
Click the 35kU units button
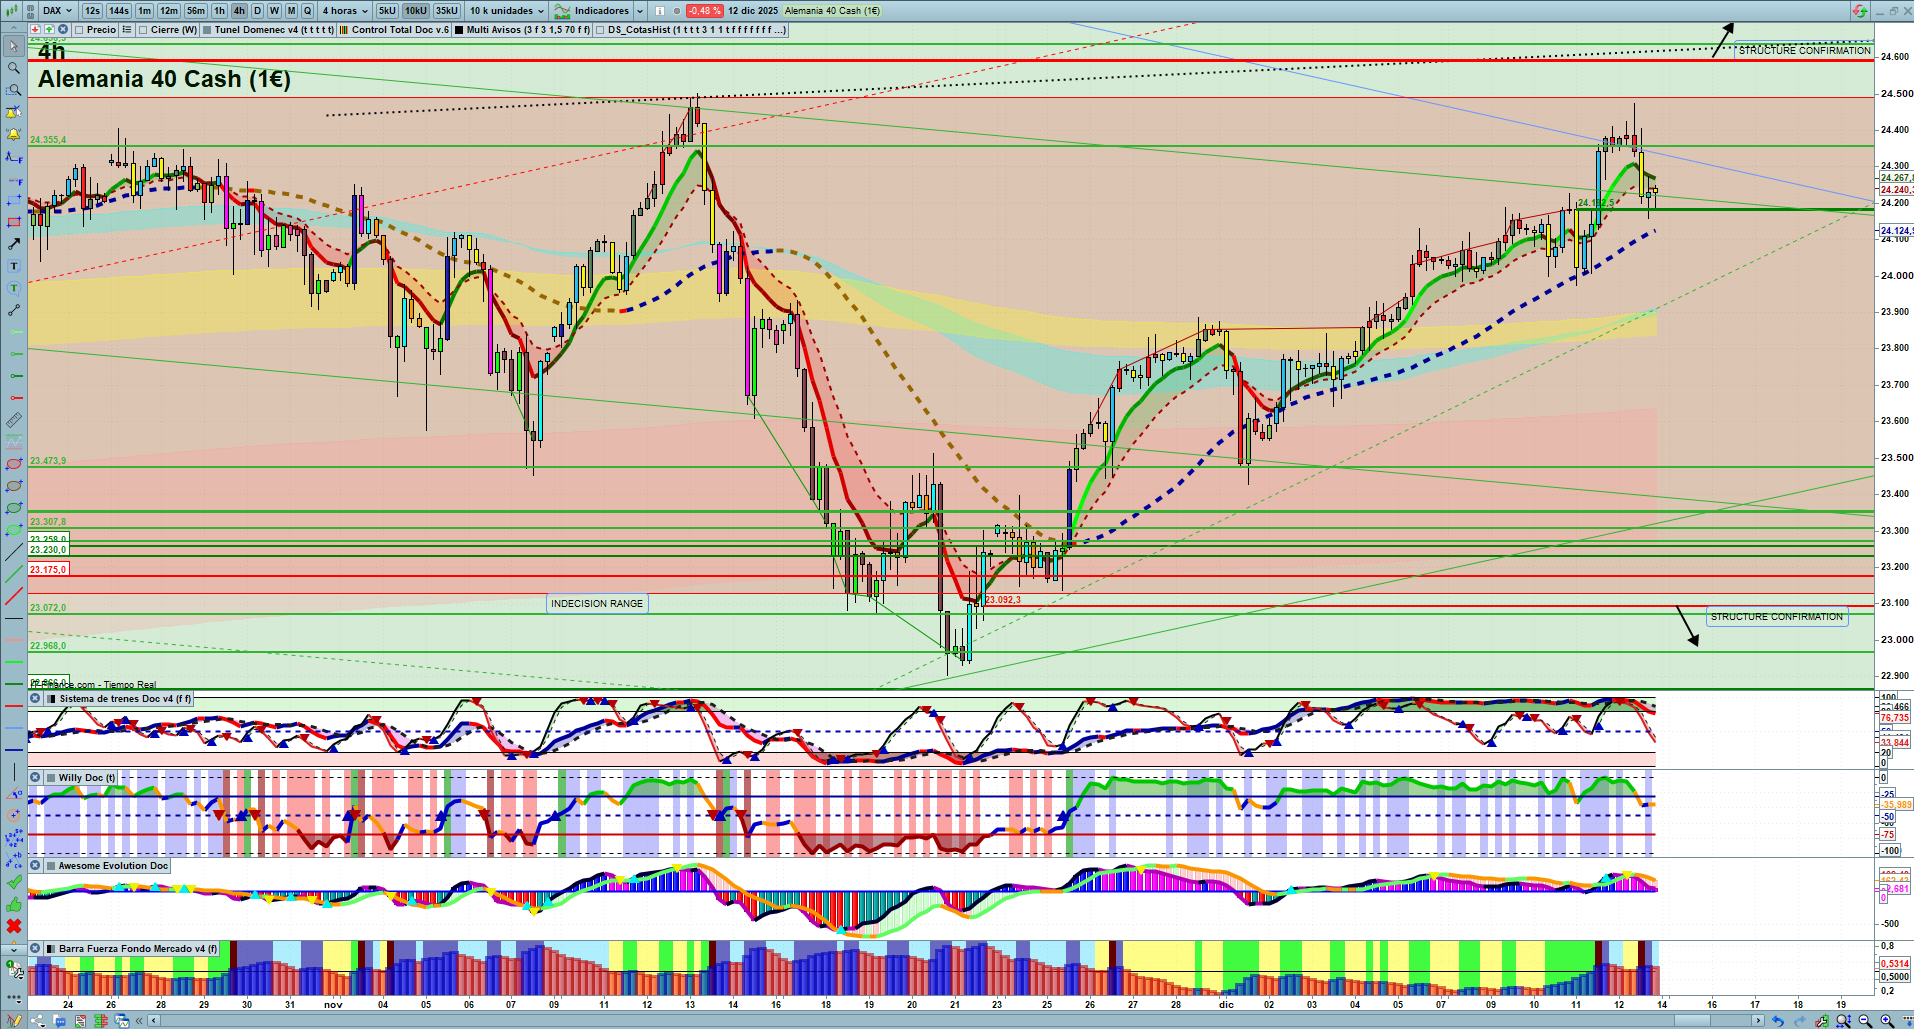click(x=447, y=11)
